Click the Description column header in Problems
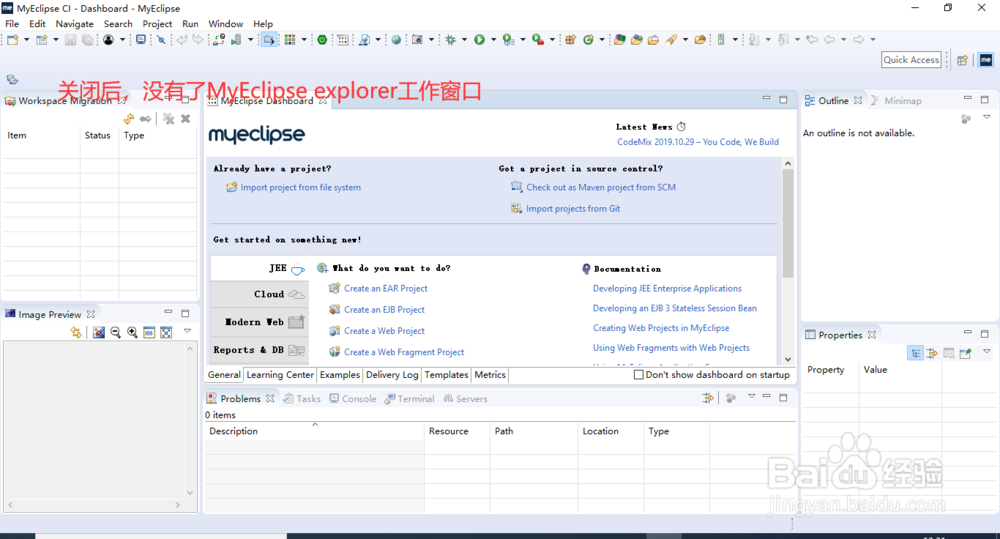This screenshot has width=1000, height=539. 314,431
